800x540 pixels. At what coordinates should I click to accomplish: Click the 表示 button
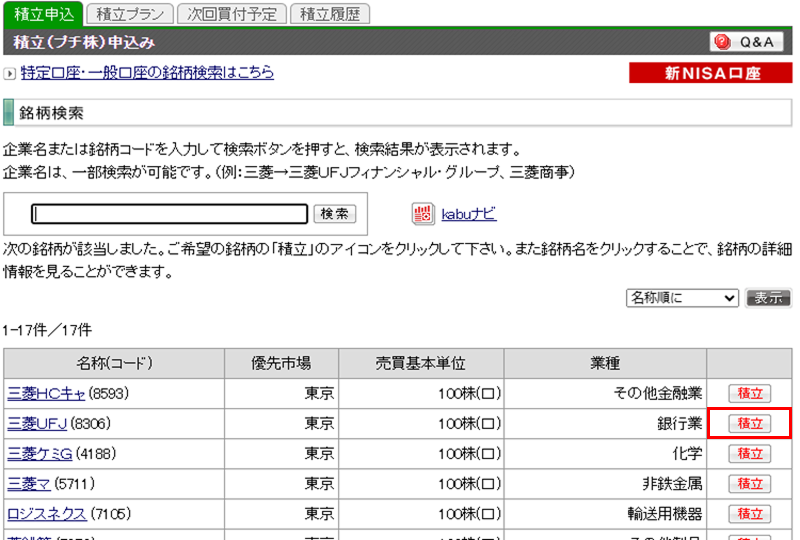pyautogui.click(x=768, y=298)
